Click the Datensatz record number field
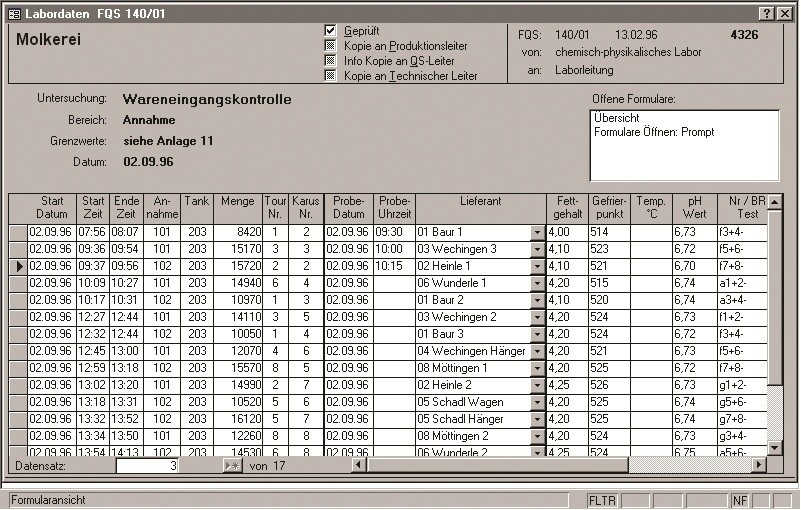The height and width of the screenshot is (510, 801). 148,465
